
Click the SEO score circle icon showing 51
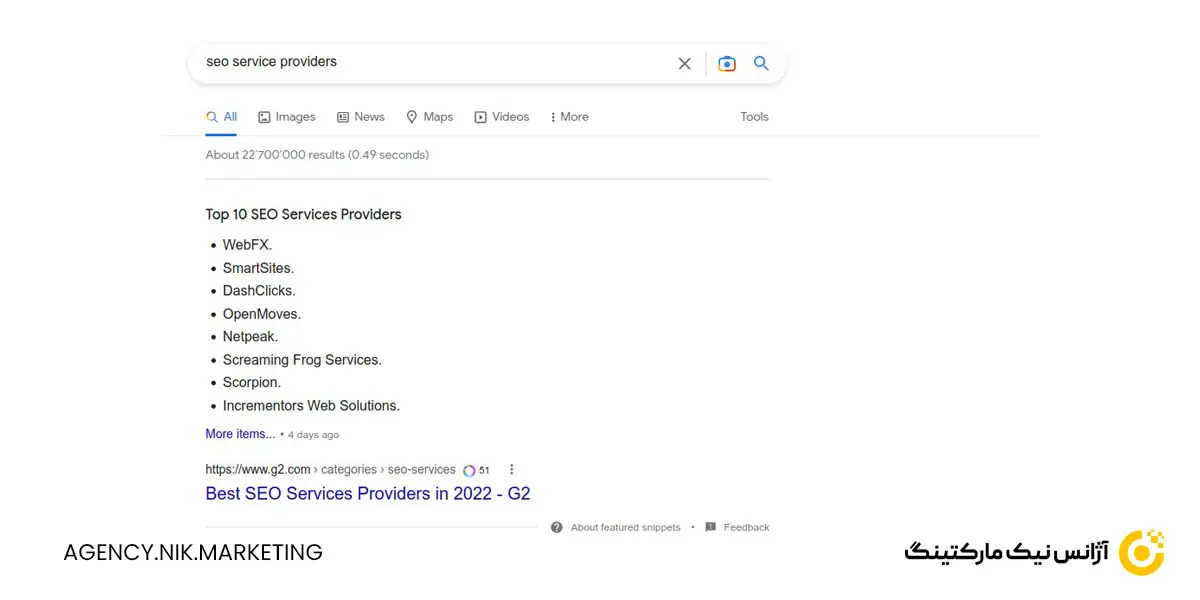[x=469, y=470]
